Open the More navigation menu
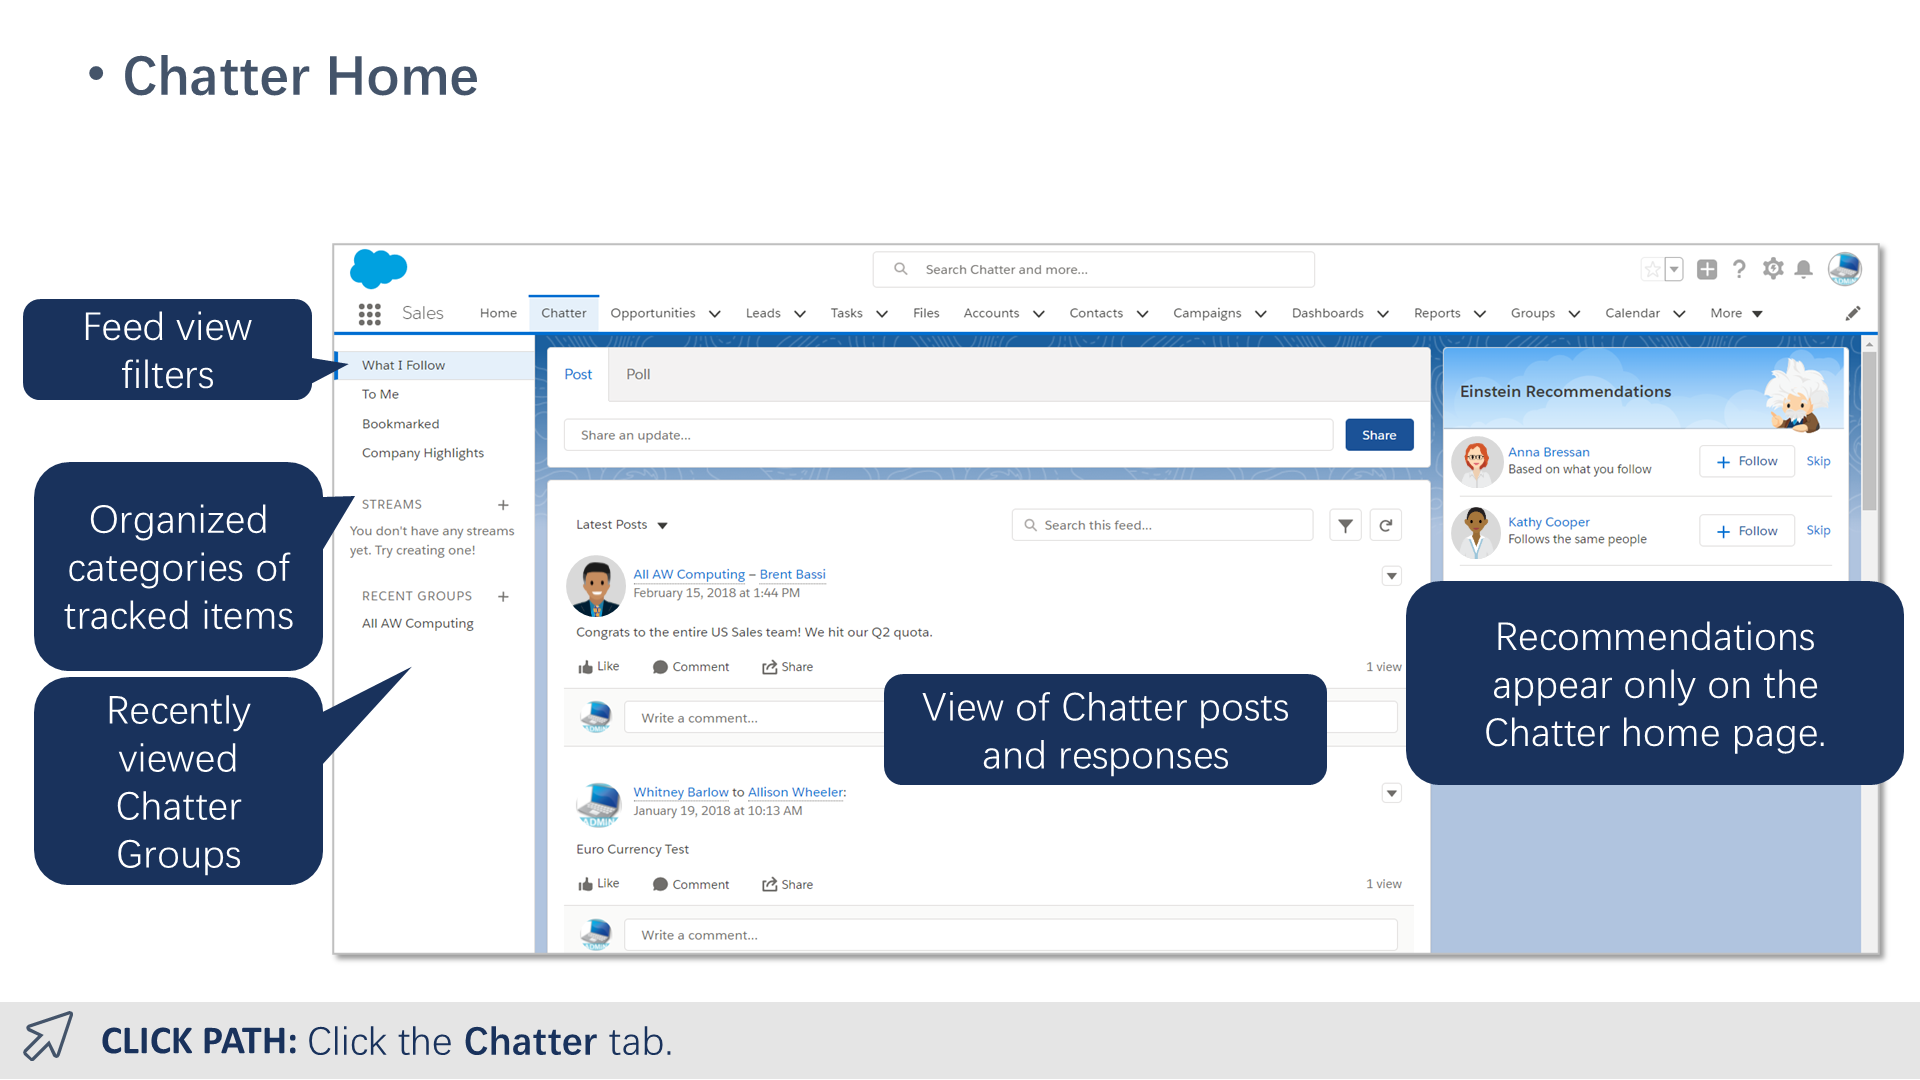 pos(1736,313)
